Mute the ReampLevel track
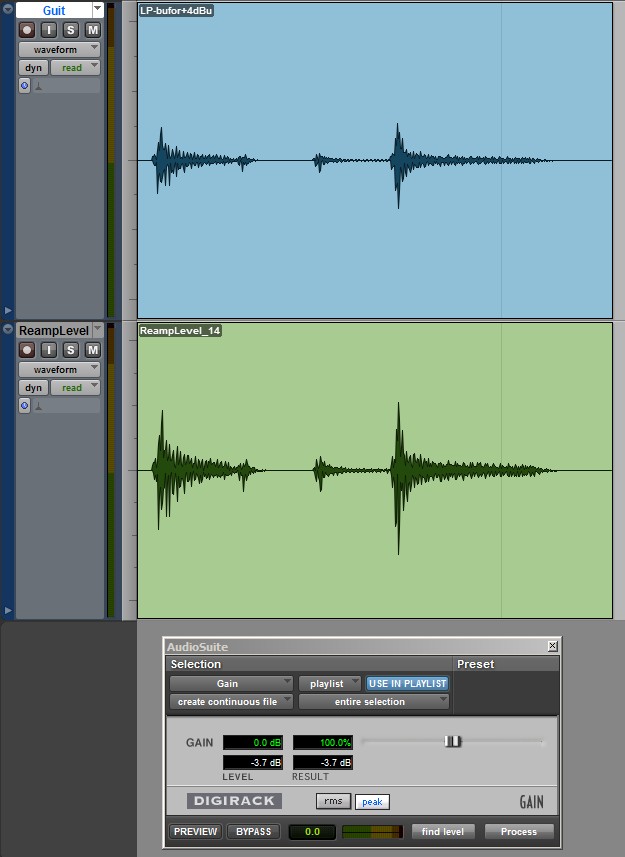625x857 pixels. pos(92,350)
